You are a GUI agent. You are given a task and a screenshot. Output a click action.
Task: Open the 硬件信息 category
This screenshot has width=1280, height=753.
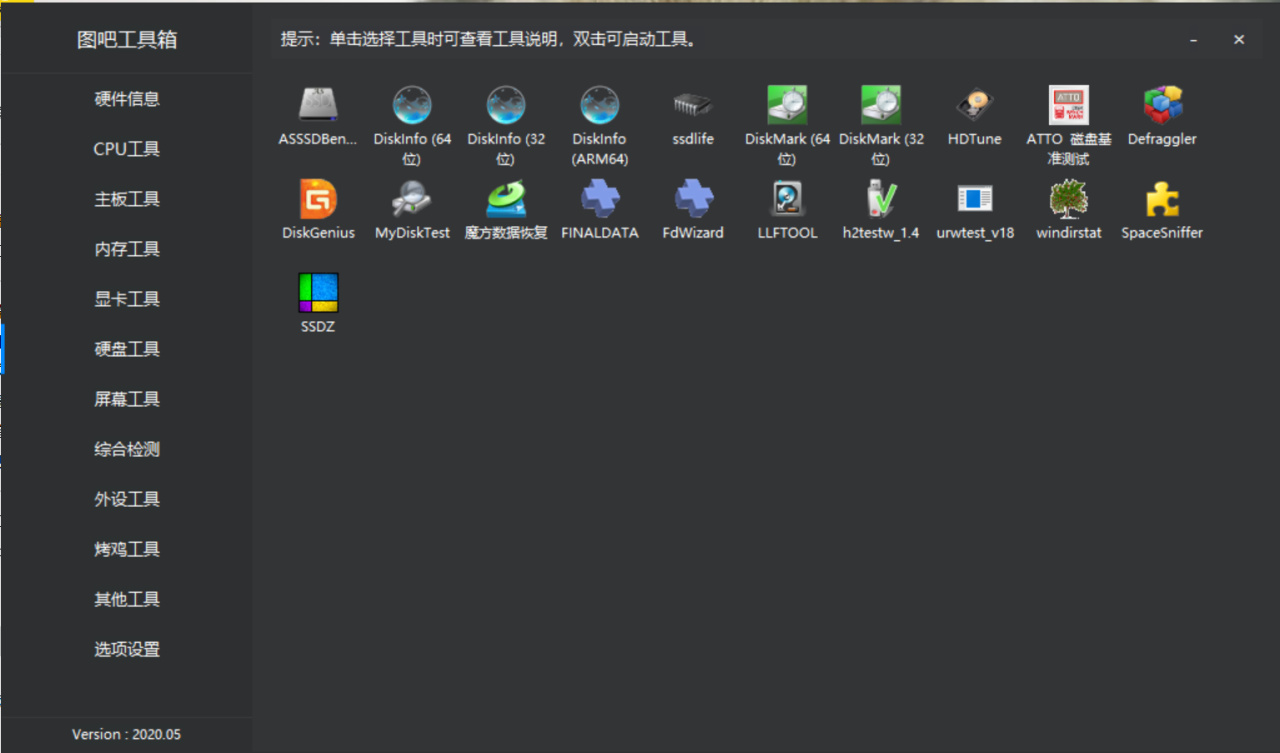tap(127, 99)
